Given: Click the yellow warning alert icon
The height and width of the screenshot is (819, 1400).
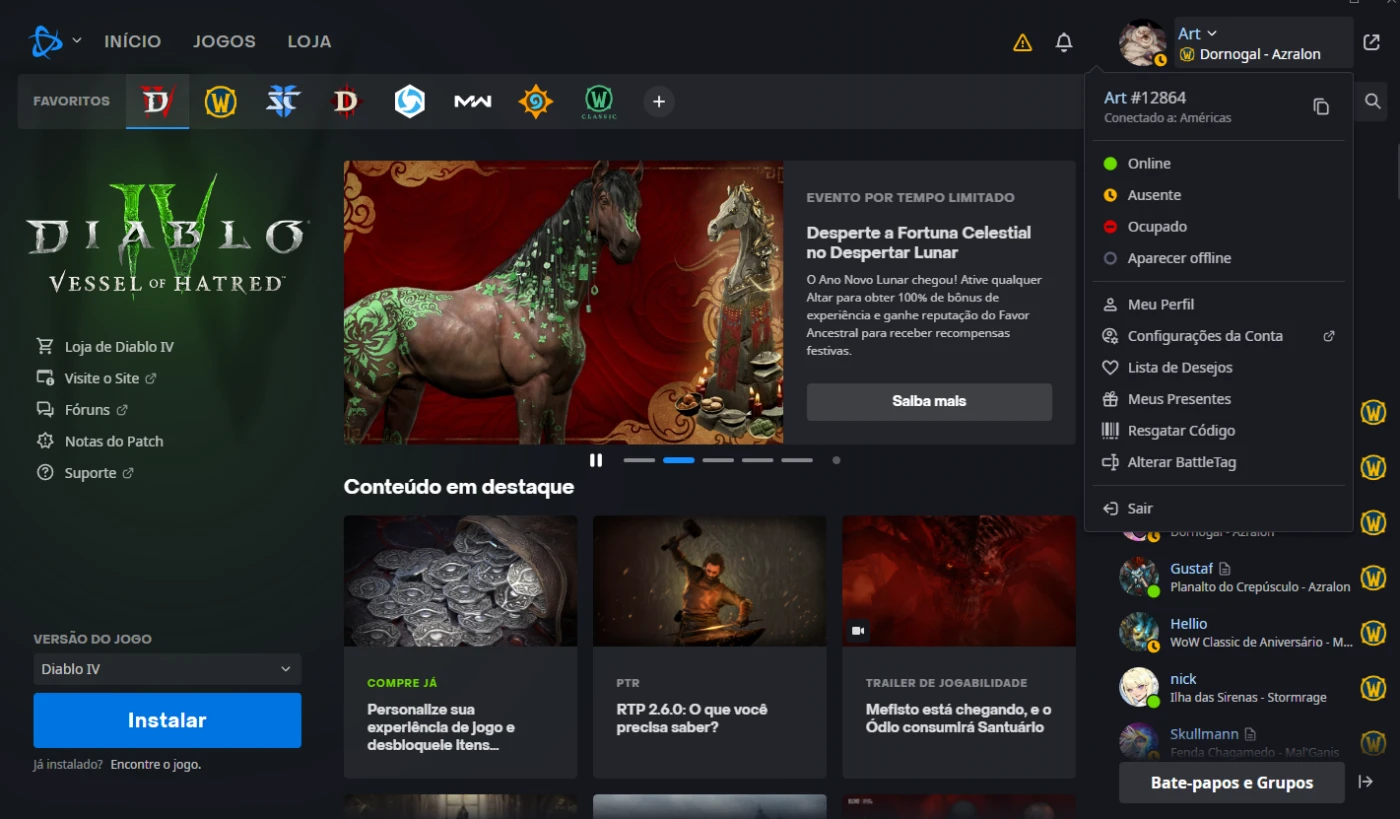Looking at the screenshot, I should pos(1022,42).
